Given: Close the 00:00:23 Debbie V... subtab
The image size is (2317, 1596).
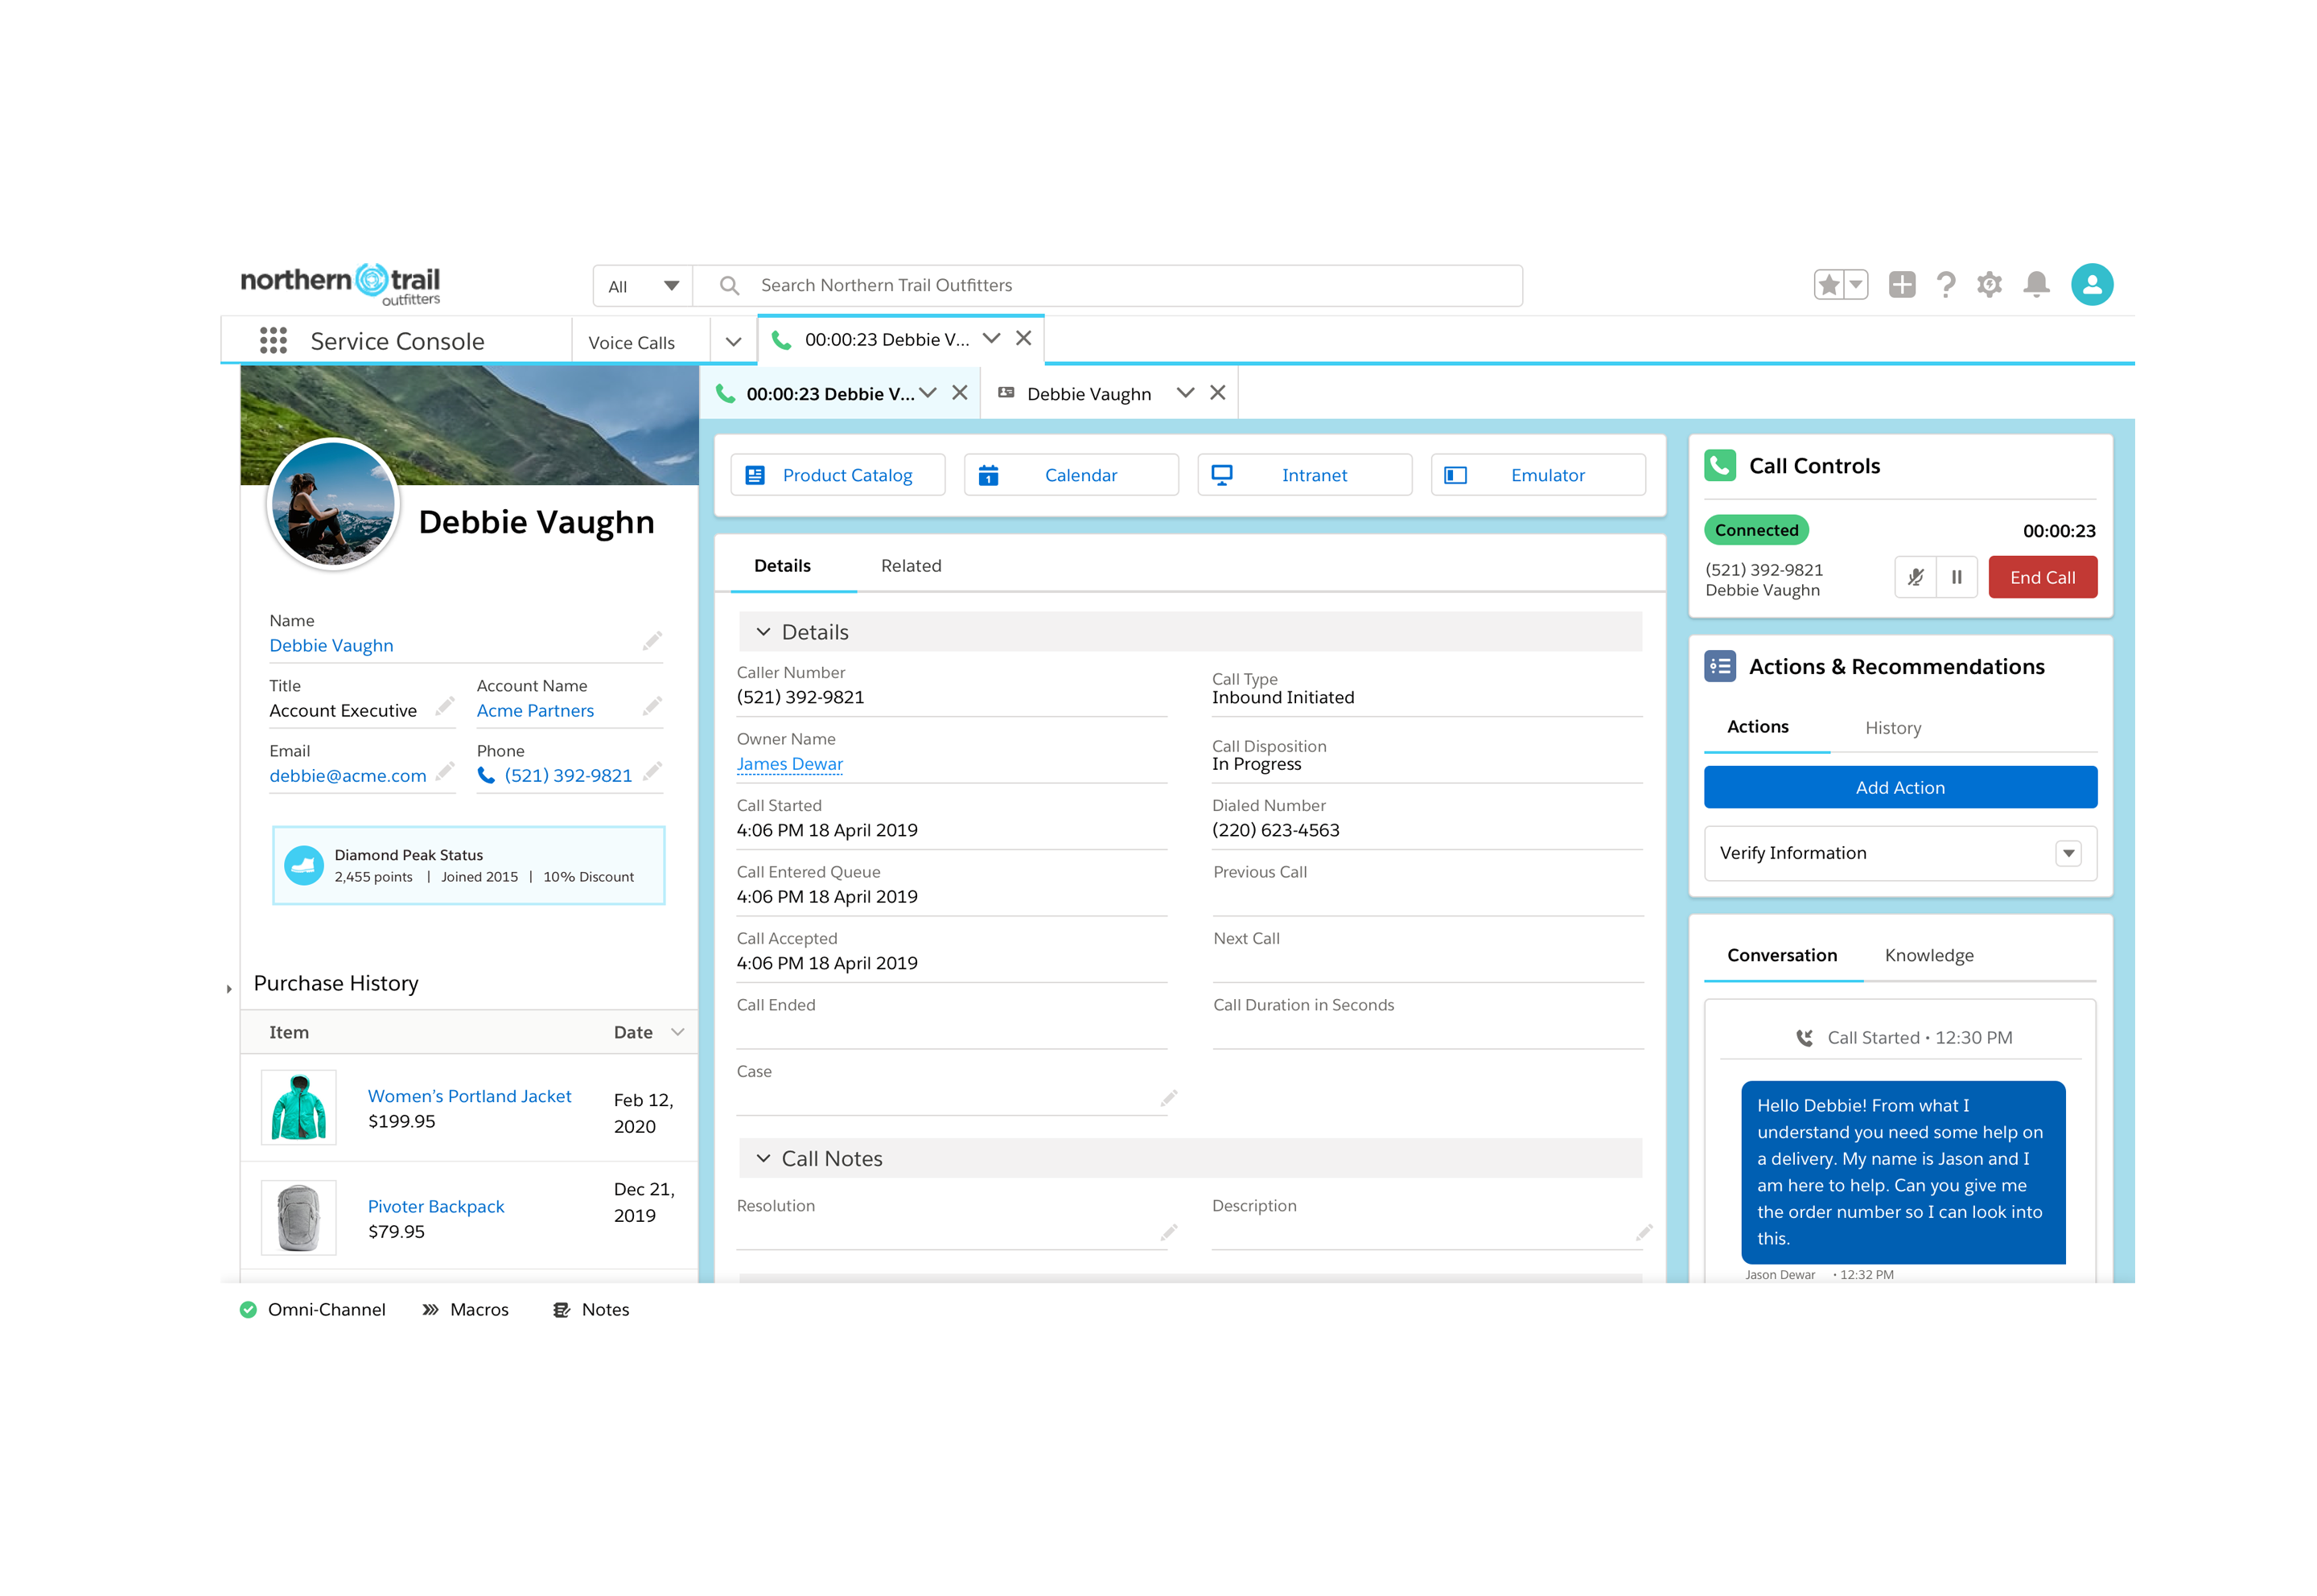Looking at the screenshot, I should click(x=959, y=393).
